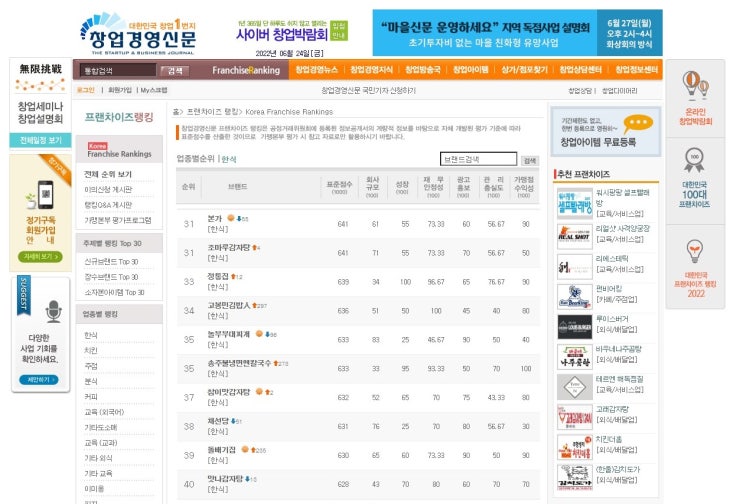
Task: Select the 분식 category in 업종별 랭킹
Action: point(91,381)
